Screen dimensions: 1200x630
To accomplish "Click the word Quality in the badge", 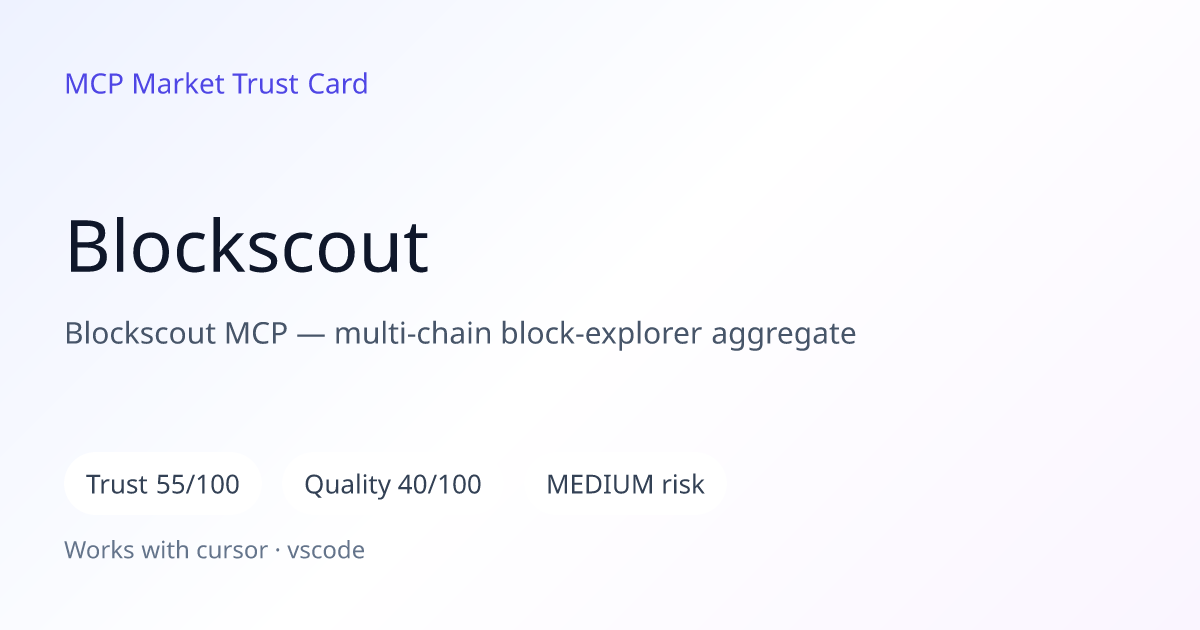I will pos(347,486).
